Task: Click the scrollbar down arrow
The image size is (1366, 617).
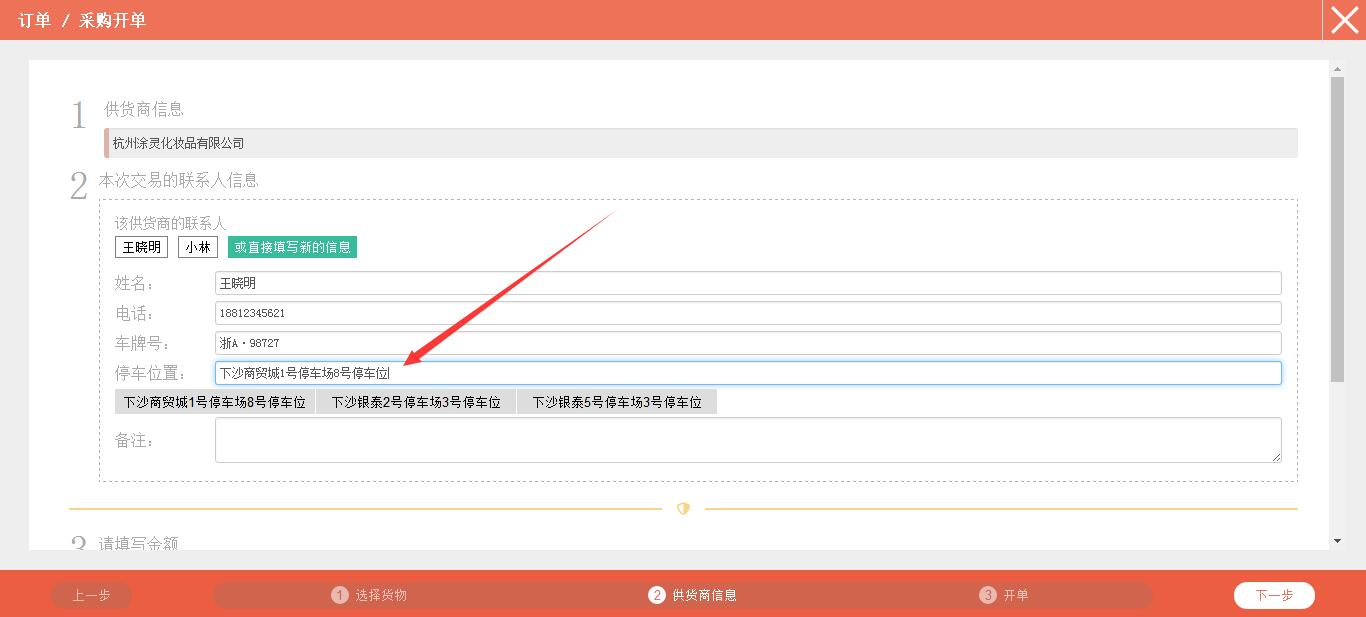Action: pos(1337,541)
